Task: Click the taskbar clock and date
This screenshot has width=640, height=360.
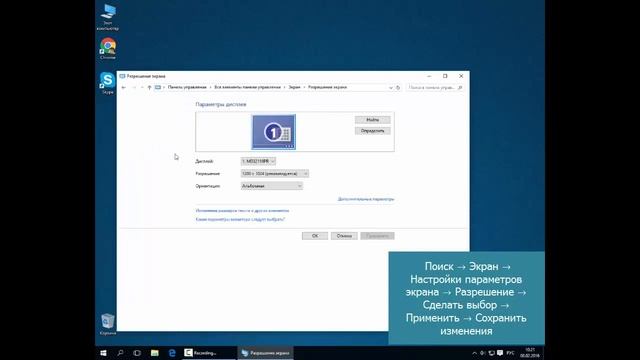Action: point(530,353)
